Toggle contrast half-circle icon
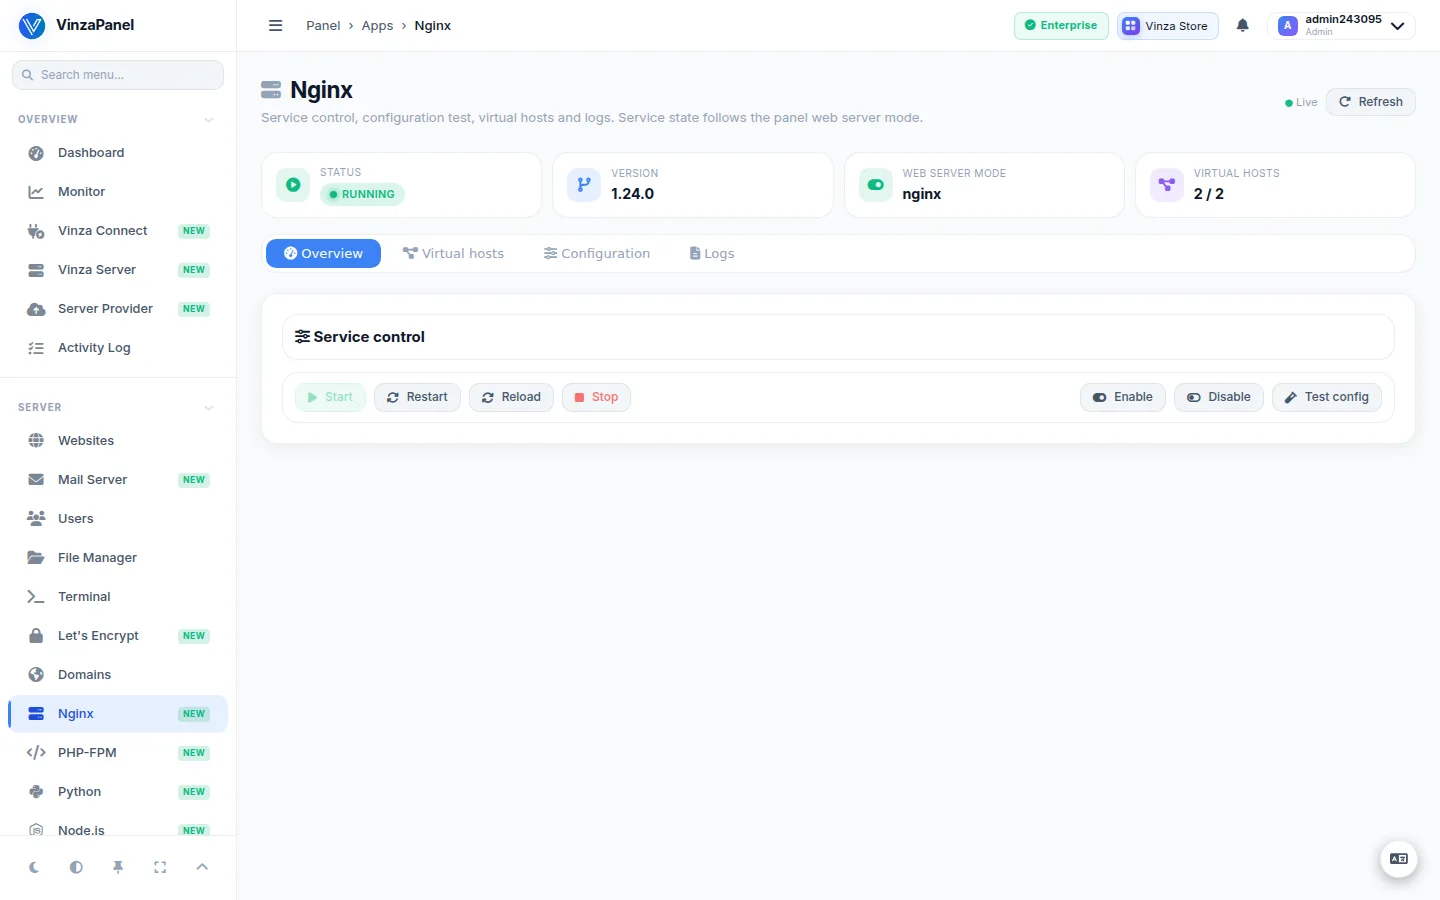The width and height of the screenshot is (1440, 900). pos(76,867)
